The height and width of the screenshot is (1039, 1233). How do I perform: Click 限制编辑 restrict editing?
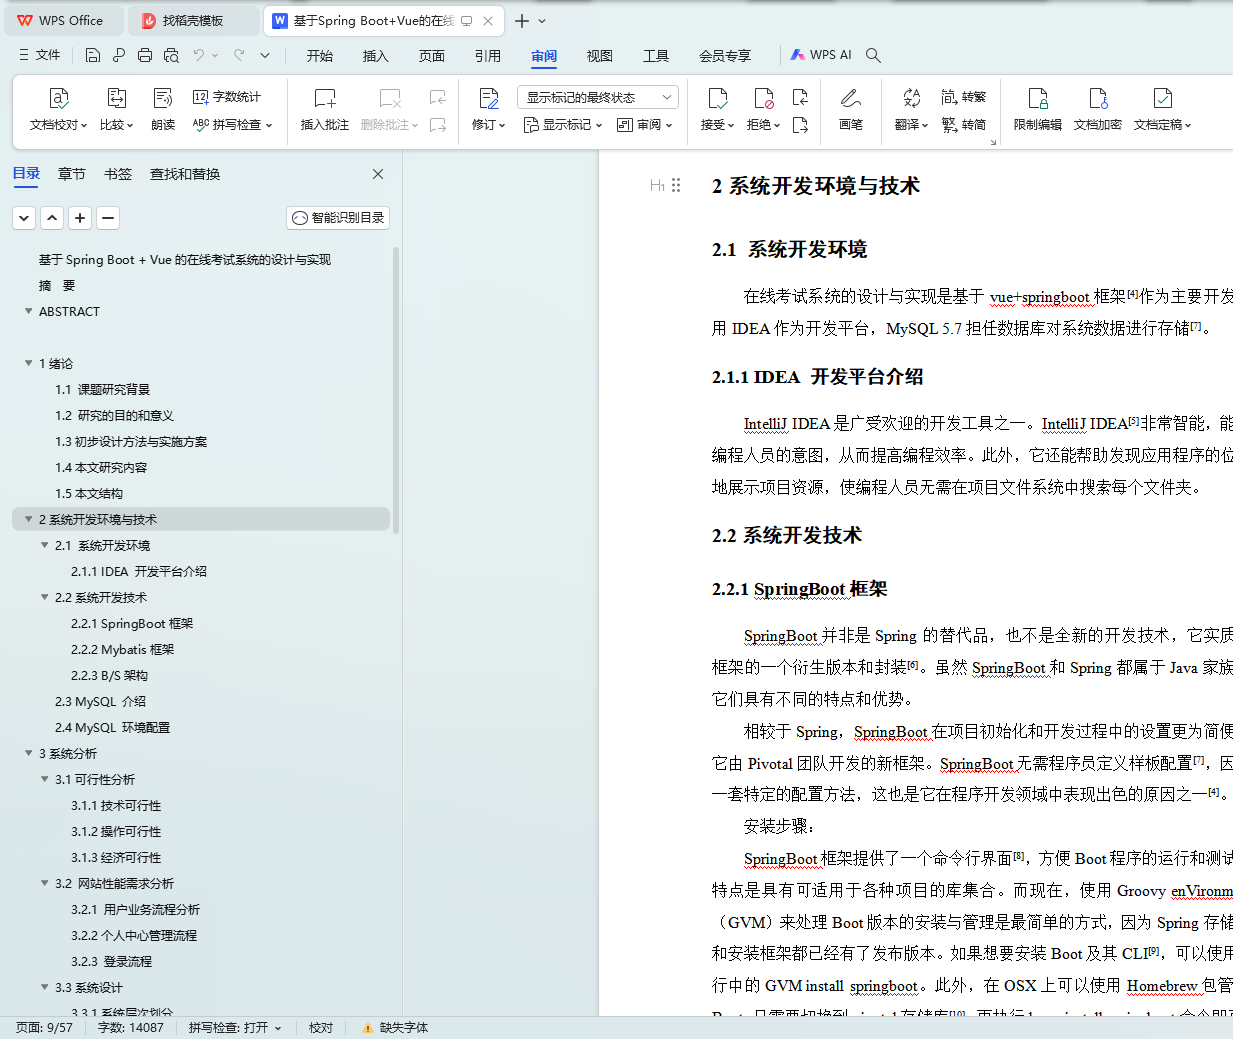click(1038, 109)
